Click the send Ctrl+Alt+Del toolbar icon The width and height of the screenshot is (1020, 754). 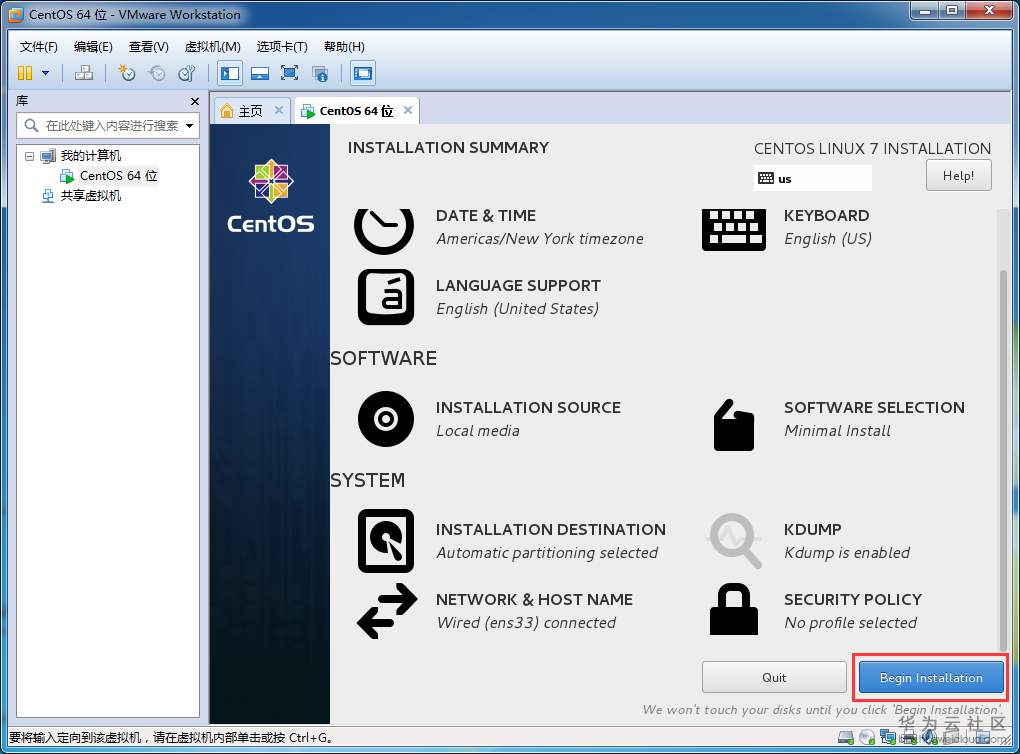click(83, 73)
